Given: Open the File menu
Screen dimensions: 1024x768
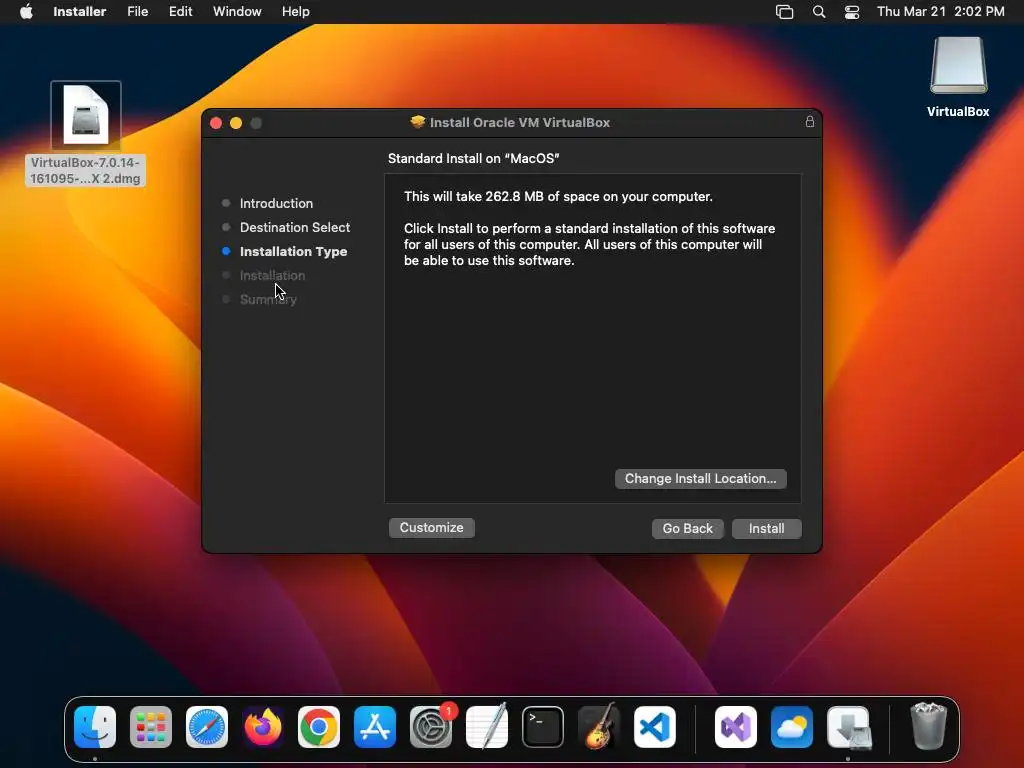Looking at the screenshot, I should pos(137,11).
